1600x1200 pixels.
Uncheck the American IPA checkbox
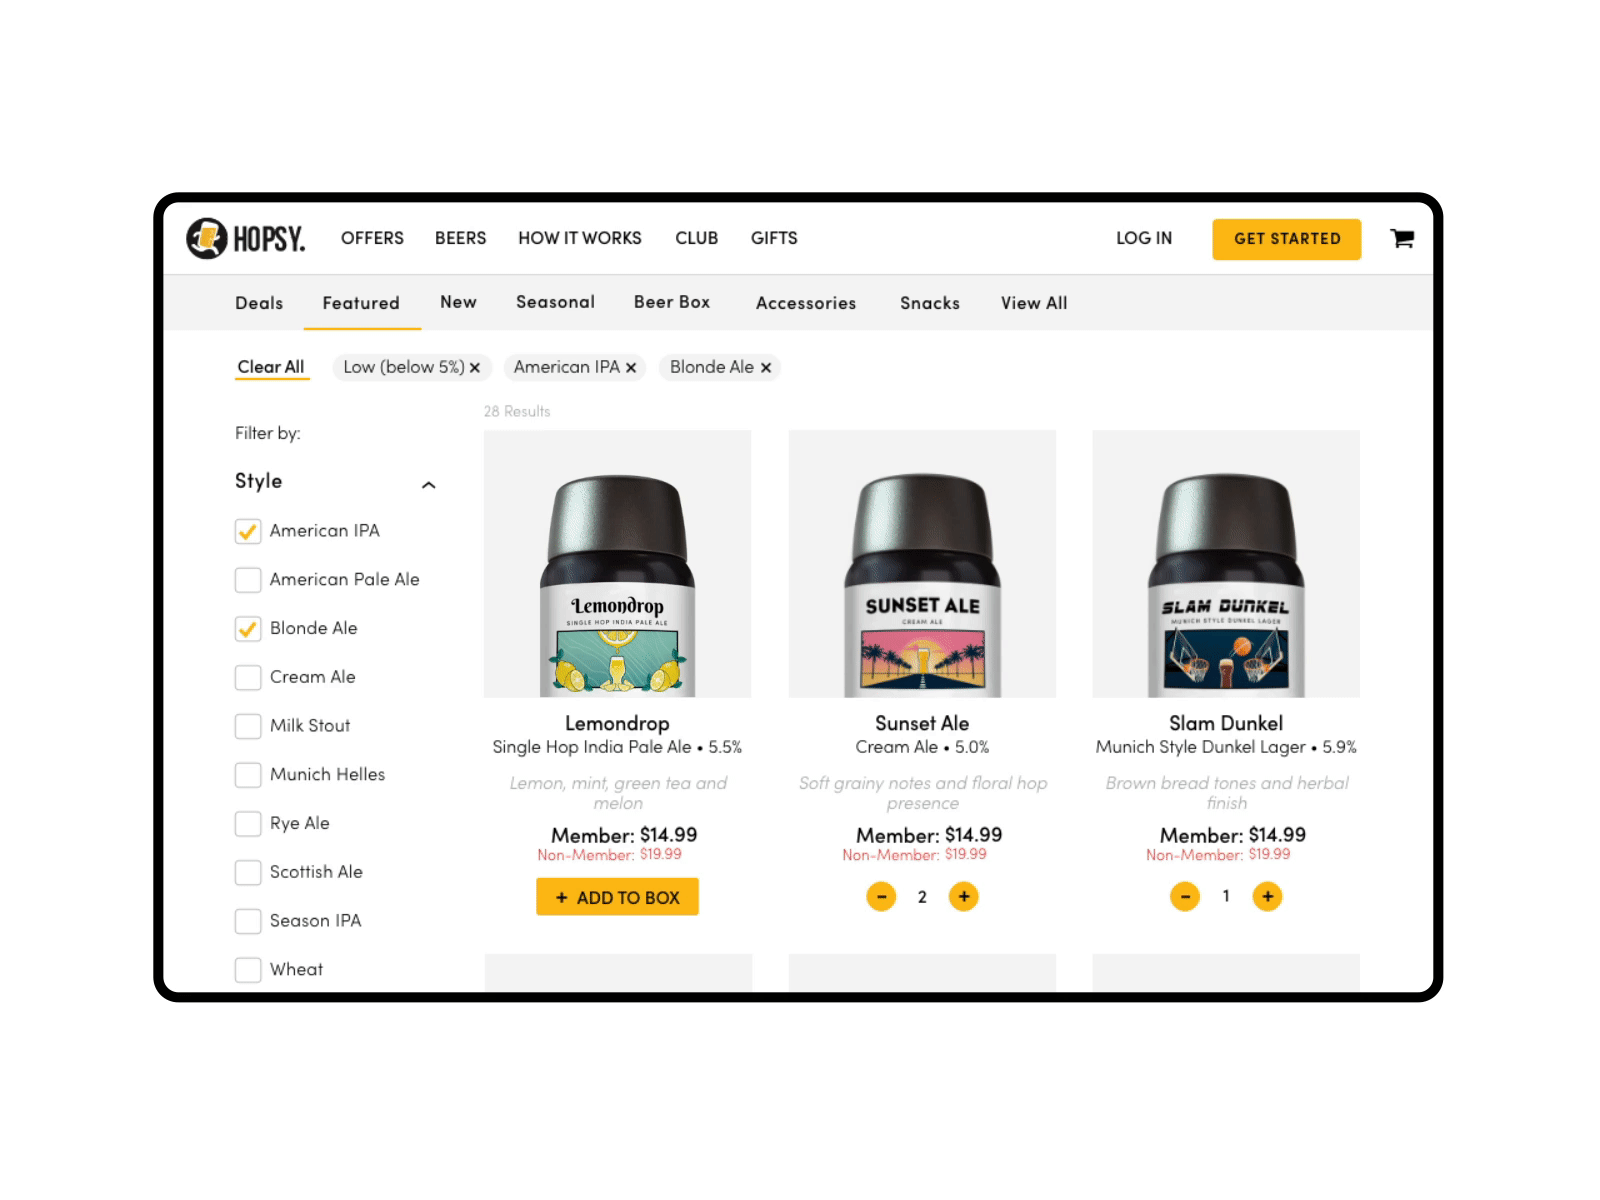coord(248,531)
